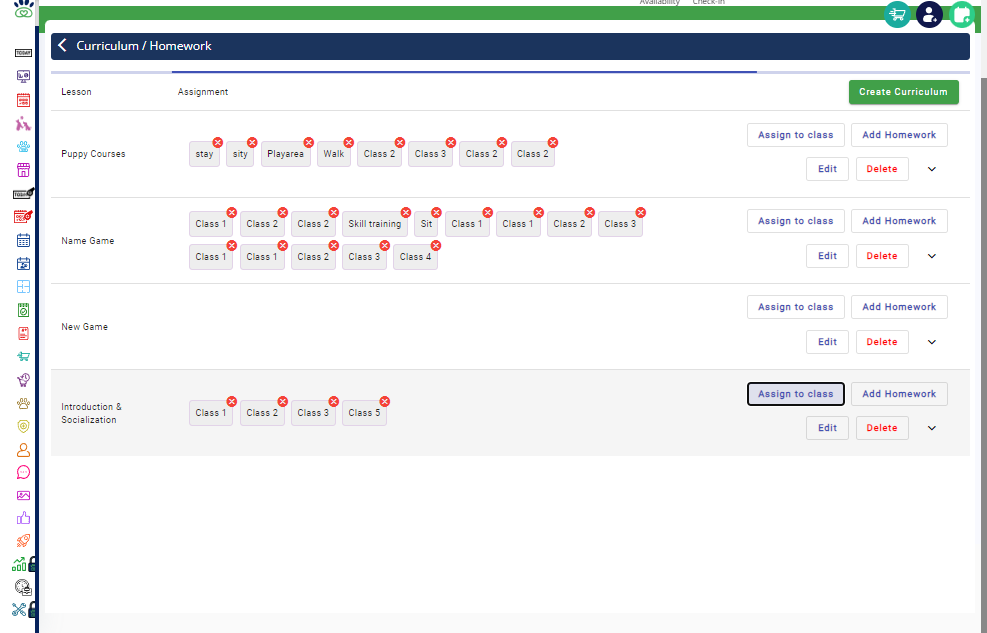The height and width of the screenshot is (633, 987).
Task: Remove the 'Sit' tag from Name Game
Action: point(436,213)
